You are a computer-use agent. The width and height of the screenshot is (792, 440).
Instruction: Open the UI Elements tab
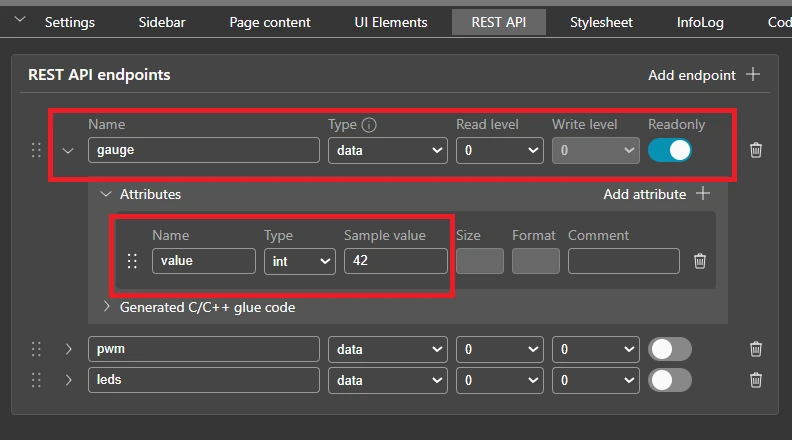391,22
